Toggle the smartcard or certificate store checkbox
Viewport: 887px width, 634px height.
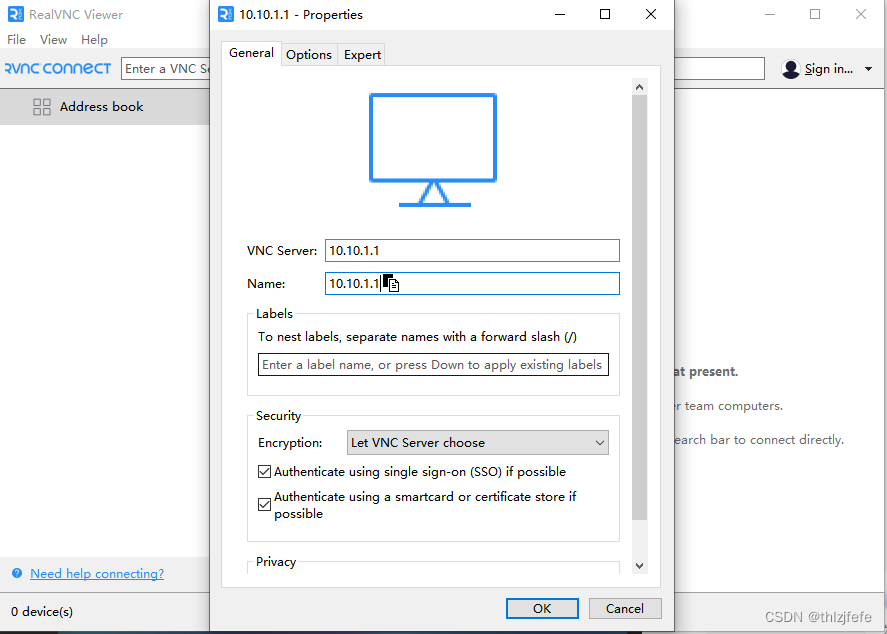coord(264,504)
